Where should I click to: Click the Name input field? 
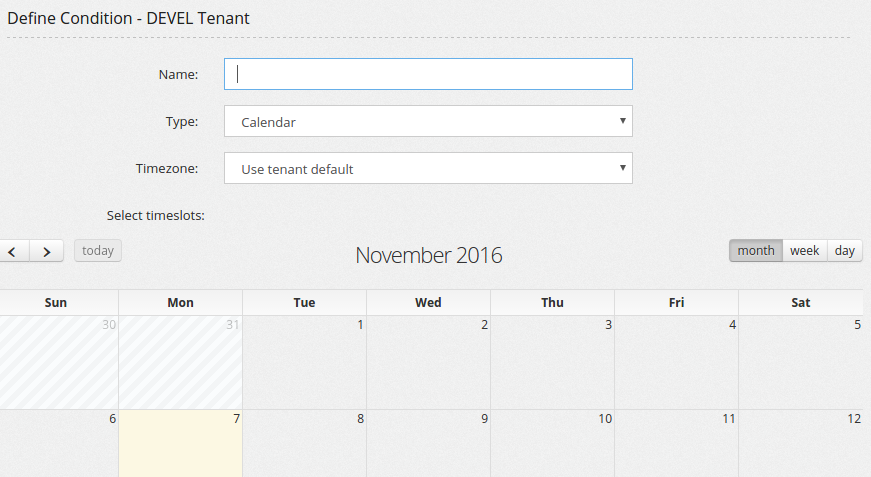pos(428,74)
